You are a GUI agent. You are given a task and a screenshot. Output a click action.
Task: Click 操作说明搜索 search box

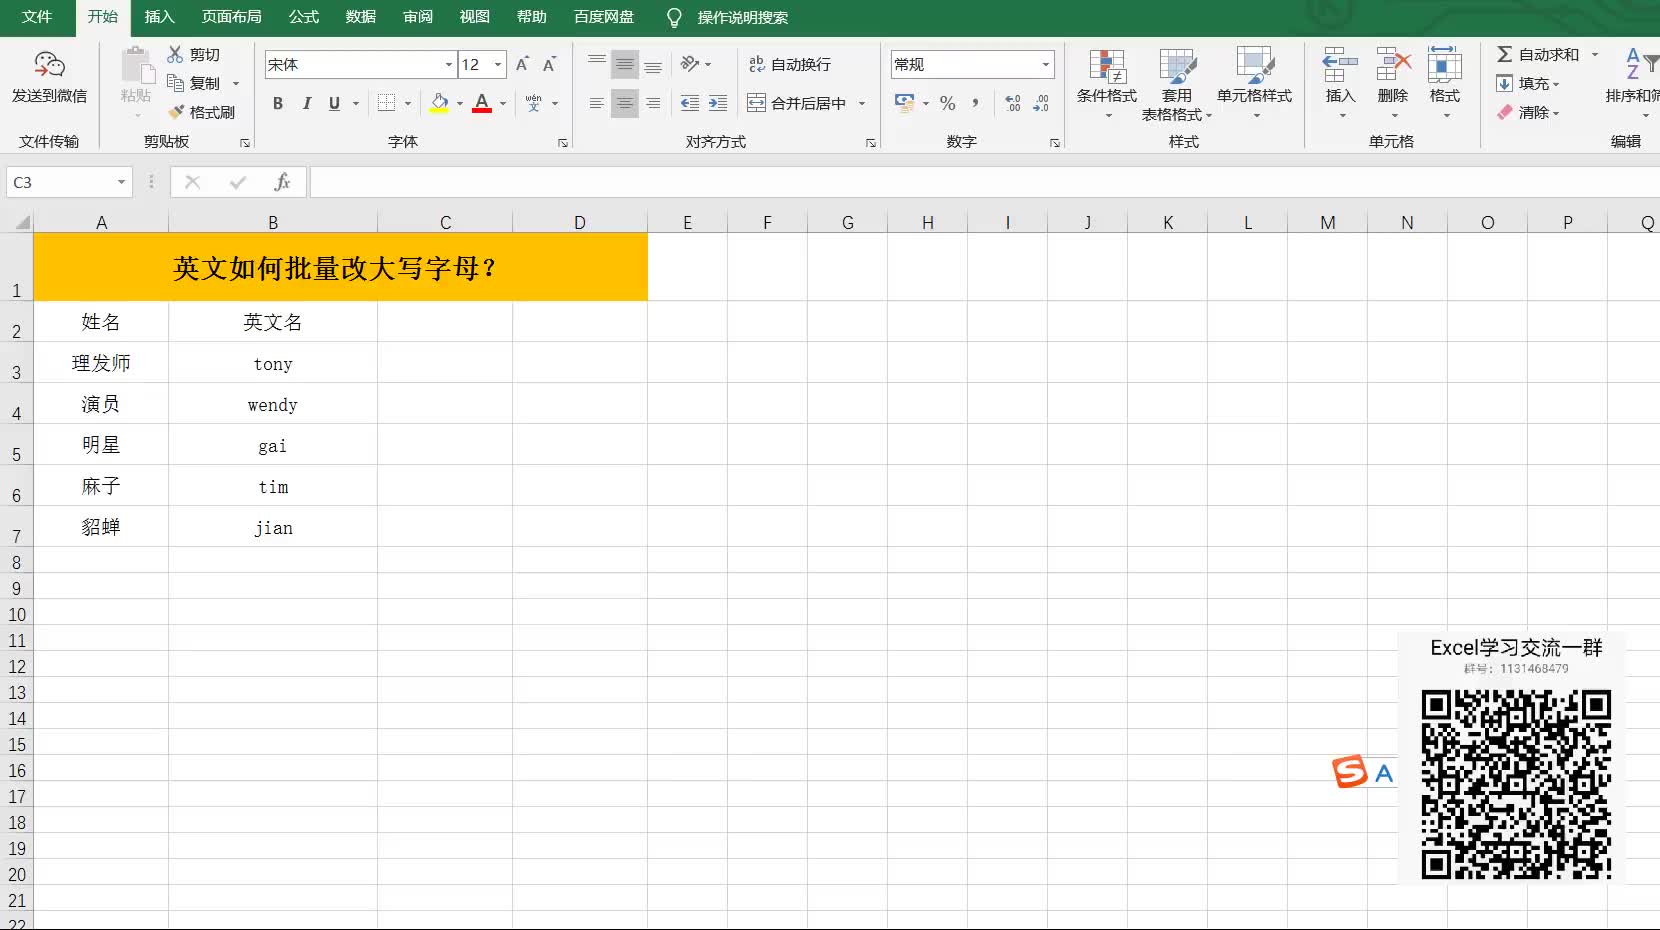(743, 17)
